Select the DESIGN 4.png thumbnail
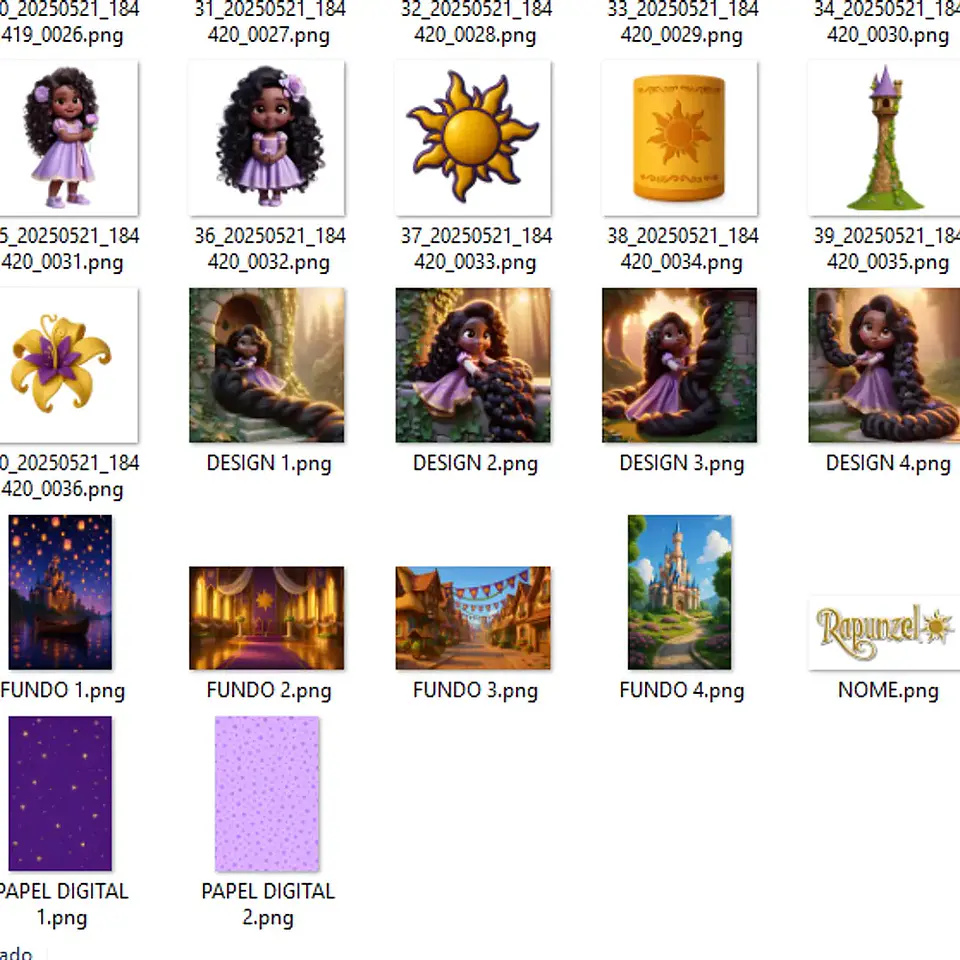Image resolution: width=960 pixels, height=960 pixels. pos(884,365)
